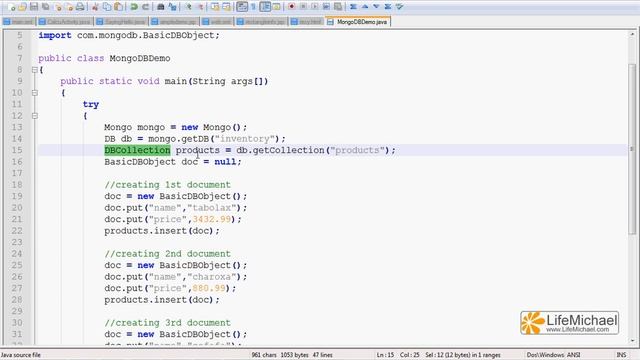Open User Defined Language dialog icon

click(x=276, y=7)
